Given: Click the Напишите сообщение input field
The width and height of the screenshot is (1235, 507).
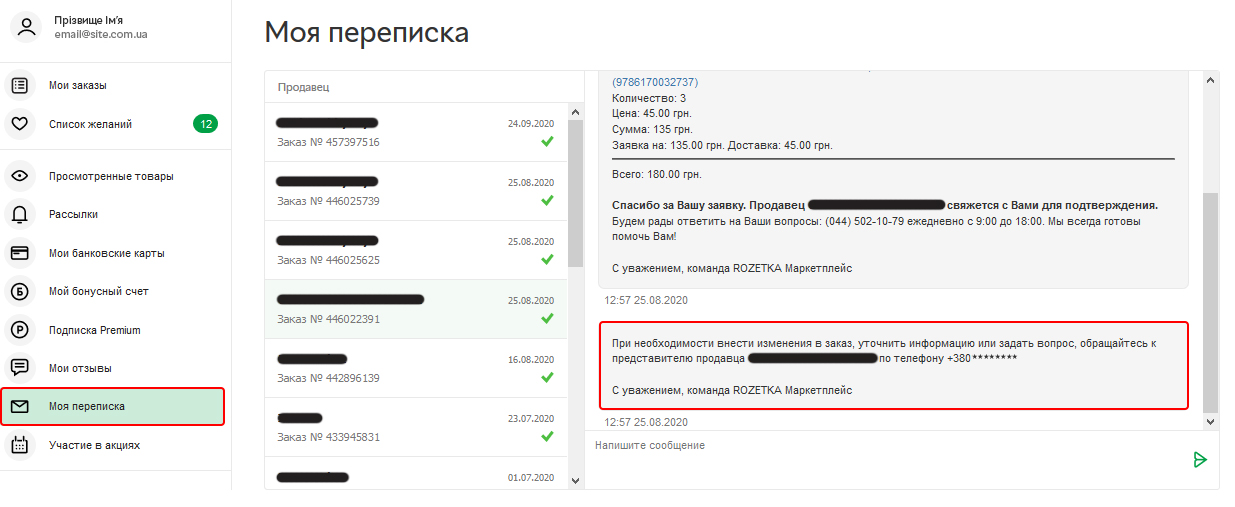Looking at the screenshot, I should pyautogui.click(x=885, y=445).
